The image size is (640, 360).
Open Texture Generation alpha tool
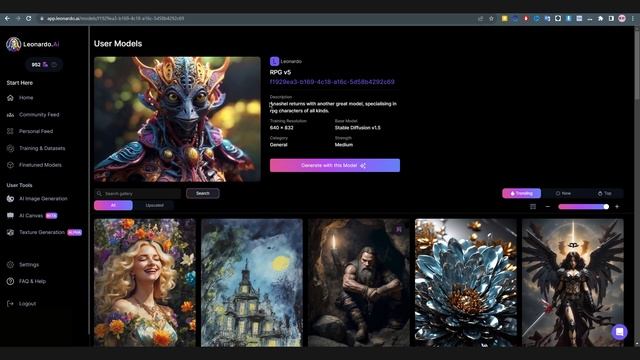(42, 232)
